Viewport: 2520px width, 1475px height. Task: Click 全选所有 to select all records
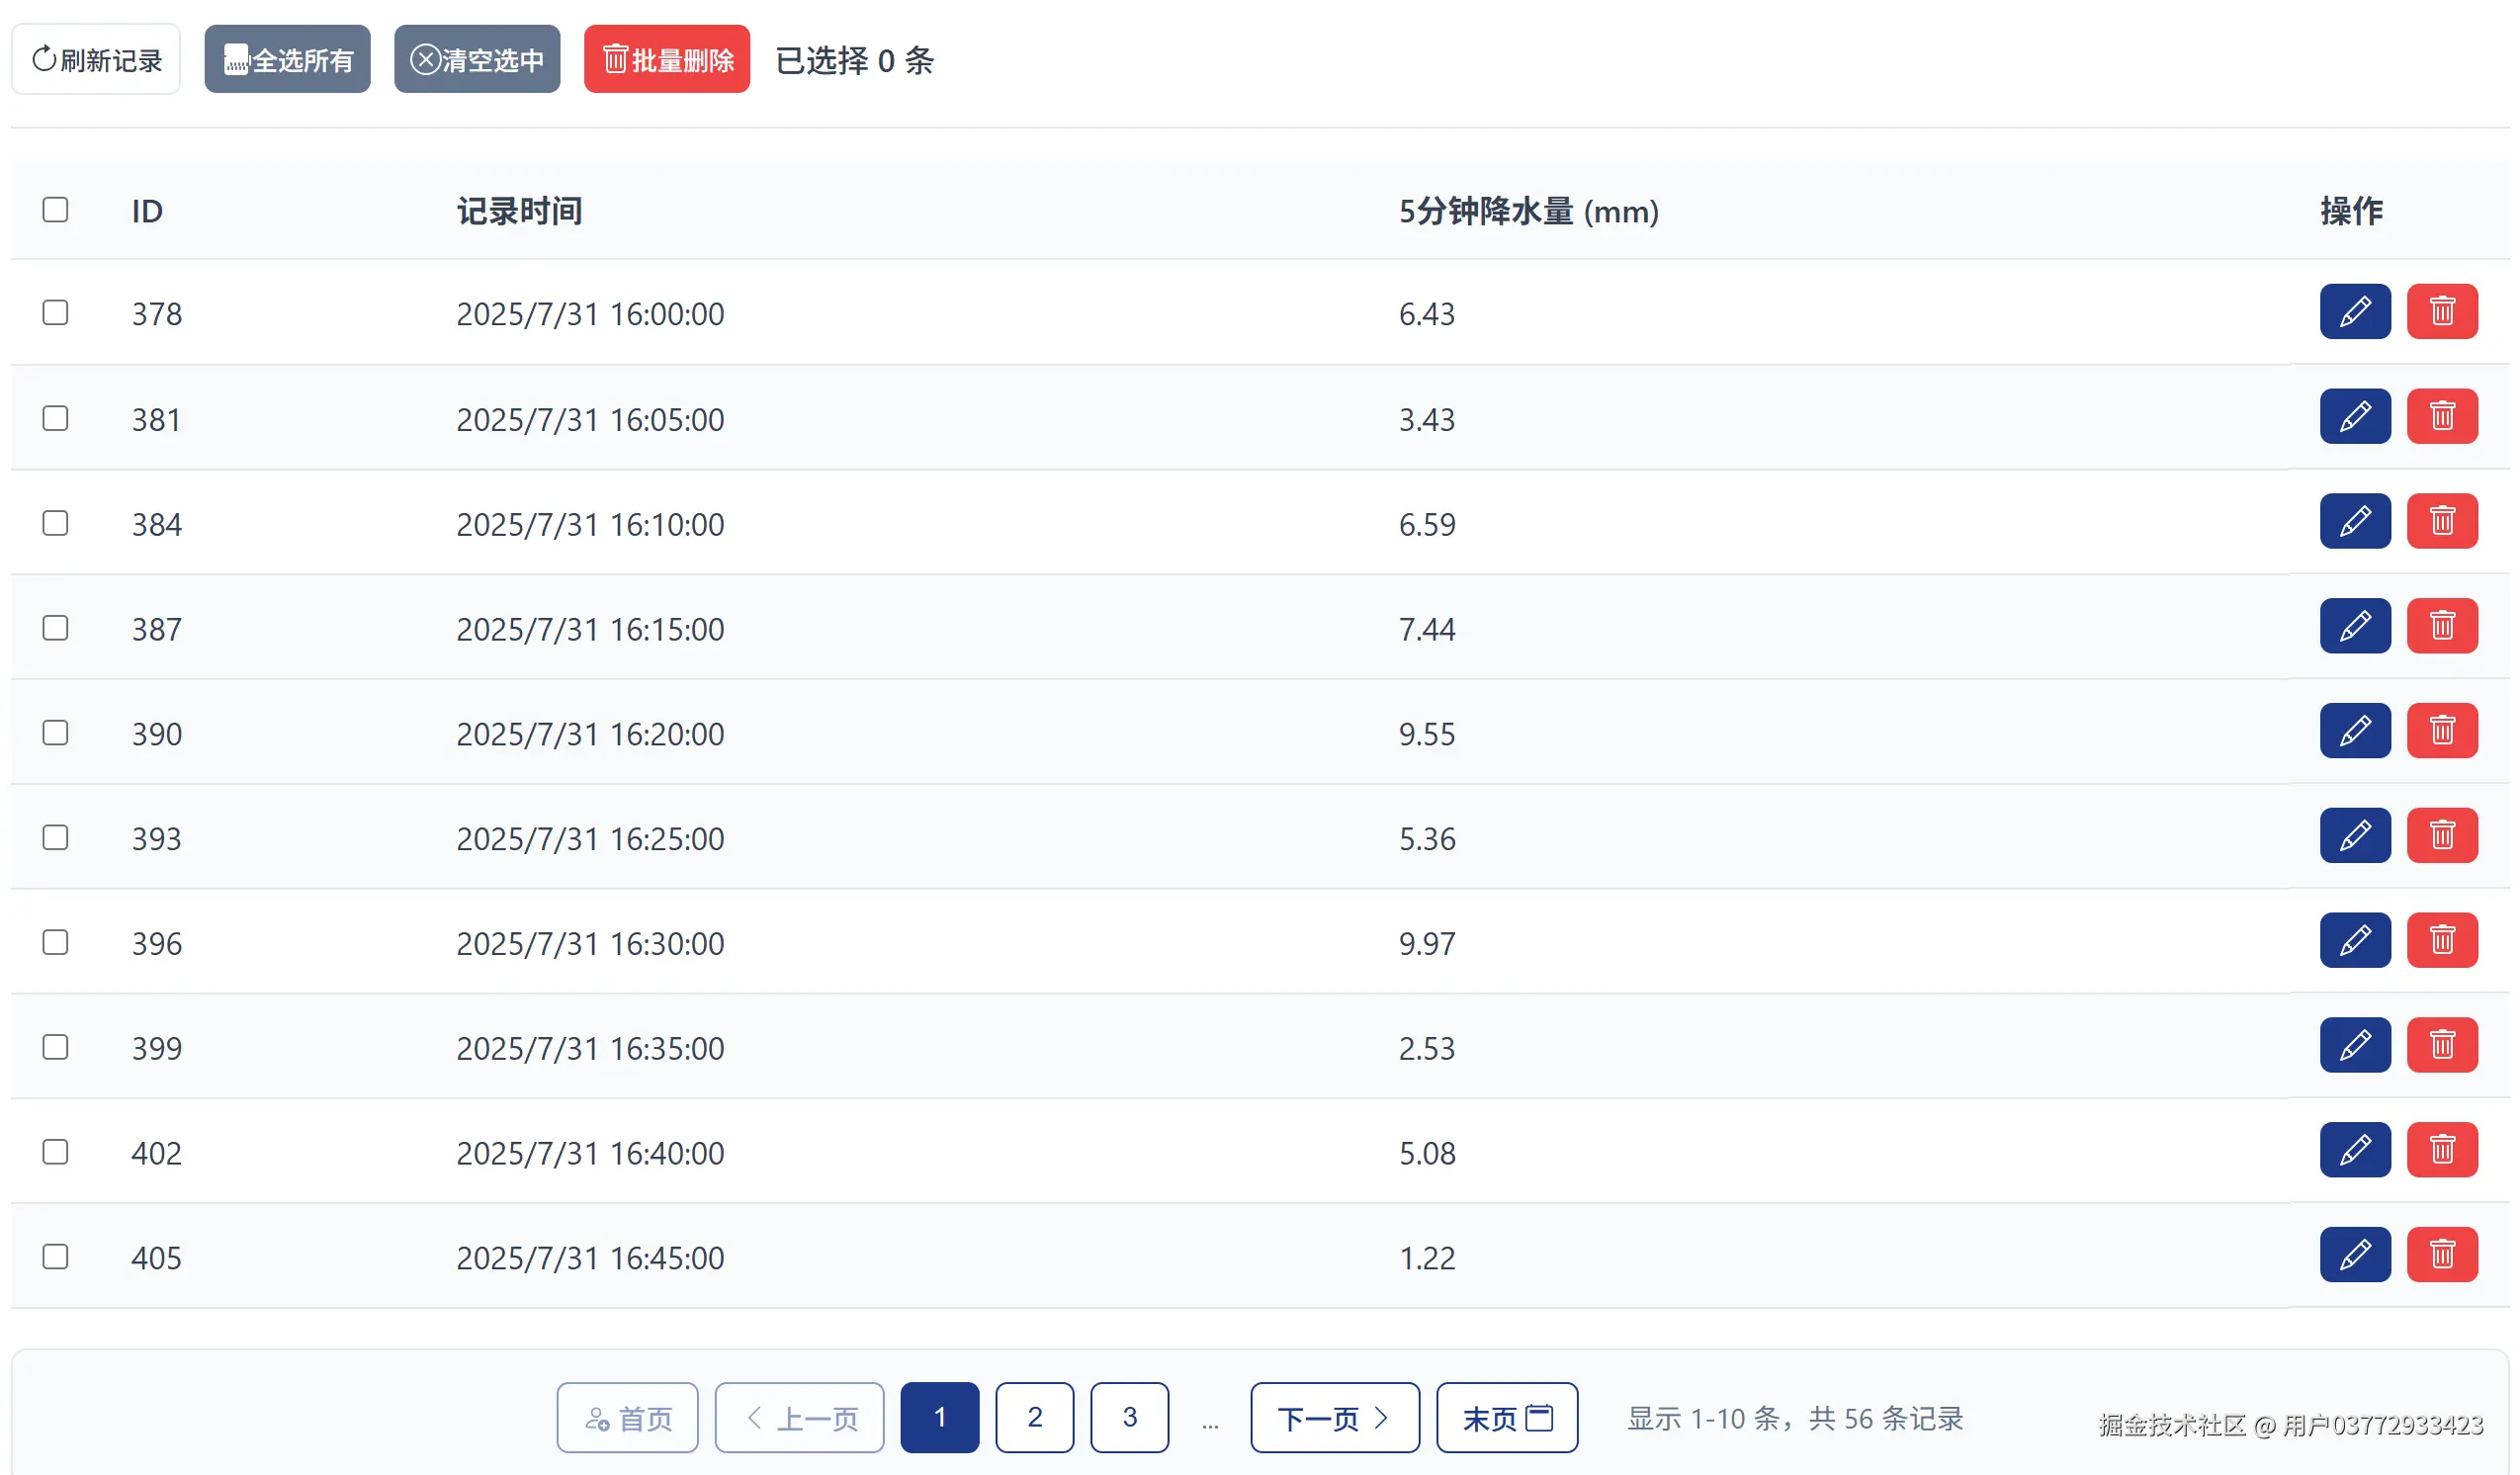click(x=287, y=60)
